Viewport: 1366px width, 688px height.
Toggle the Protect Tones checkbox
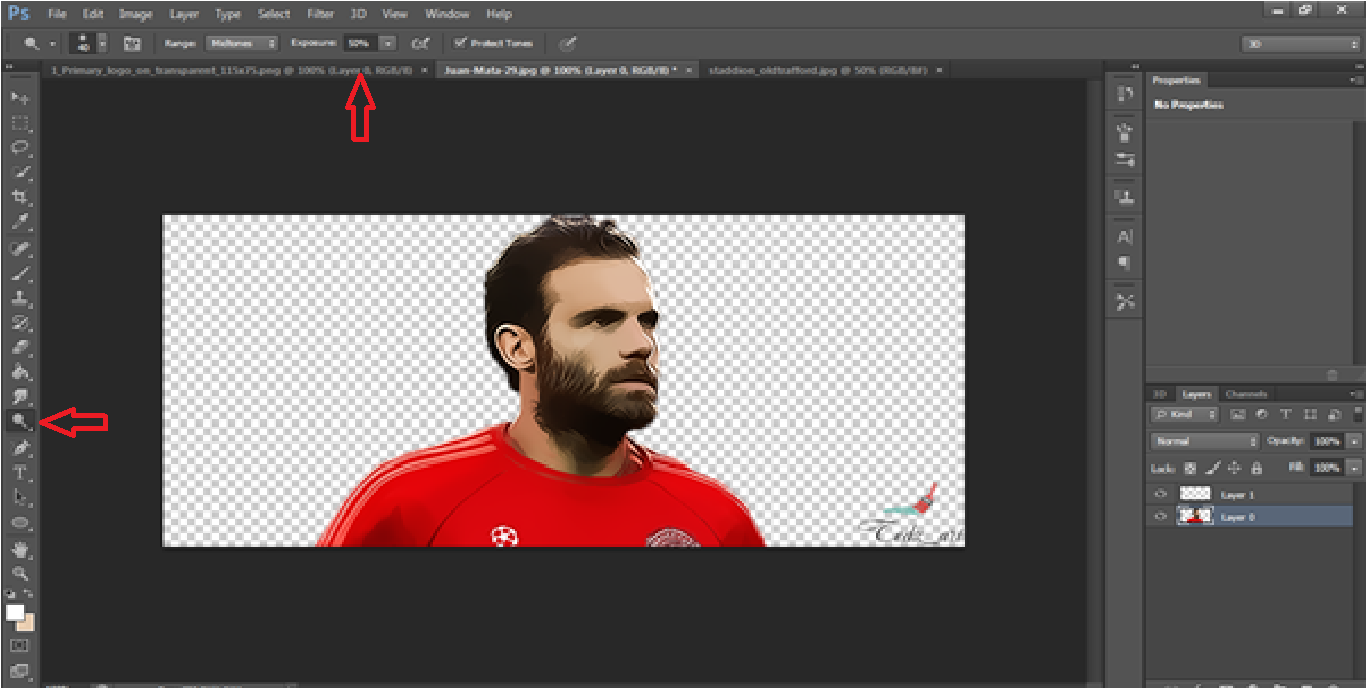[x=460, y=43]
